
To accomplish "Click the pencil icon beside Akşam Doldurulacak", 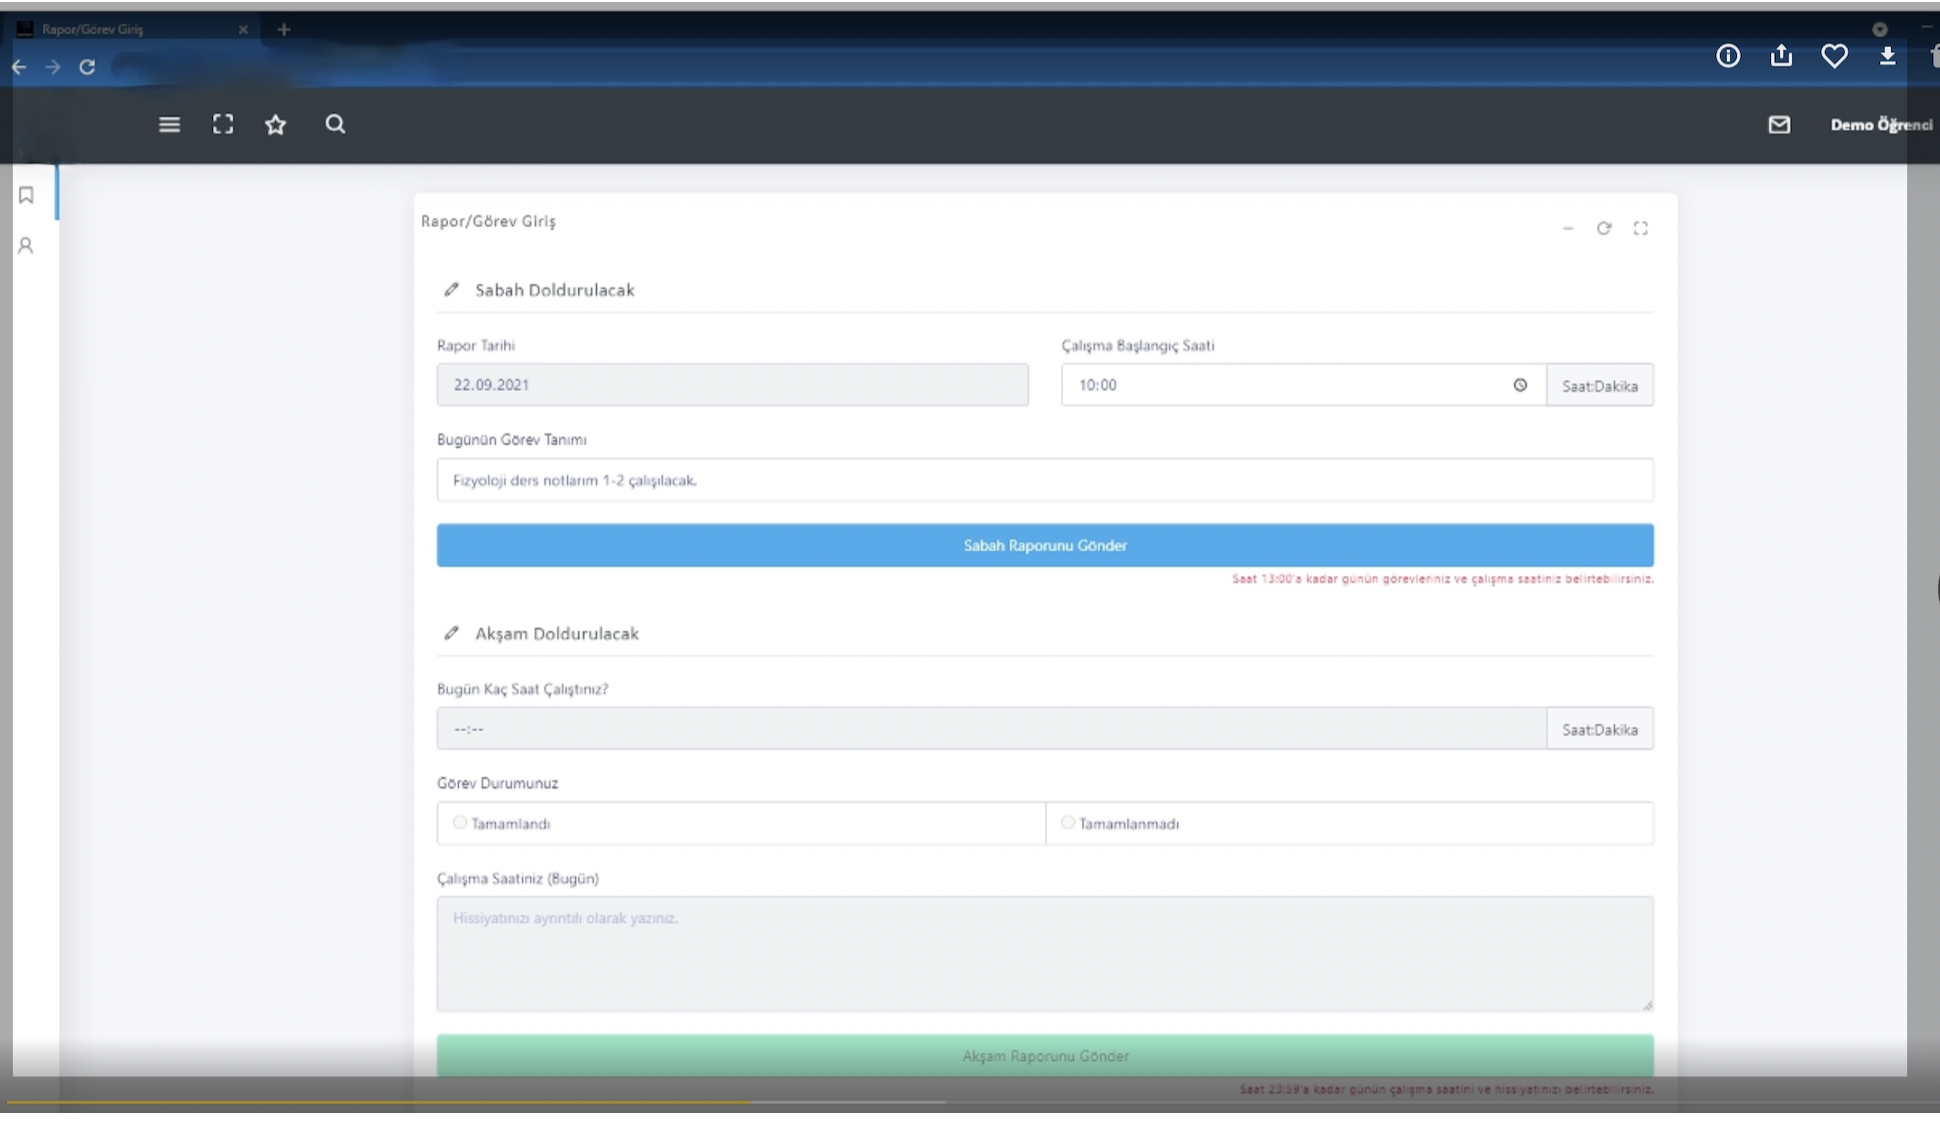I will pos(452,634).
